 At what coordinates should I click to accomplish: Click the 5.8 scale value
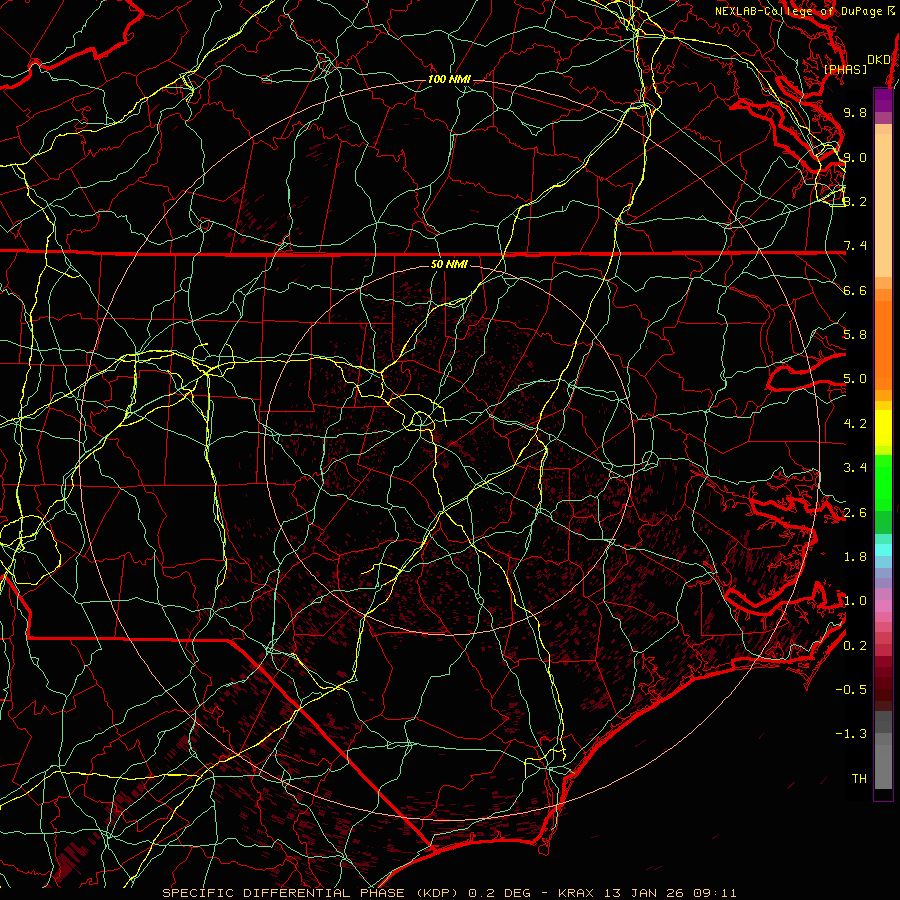pos(855,335)
